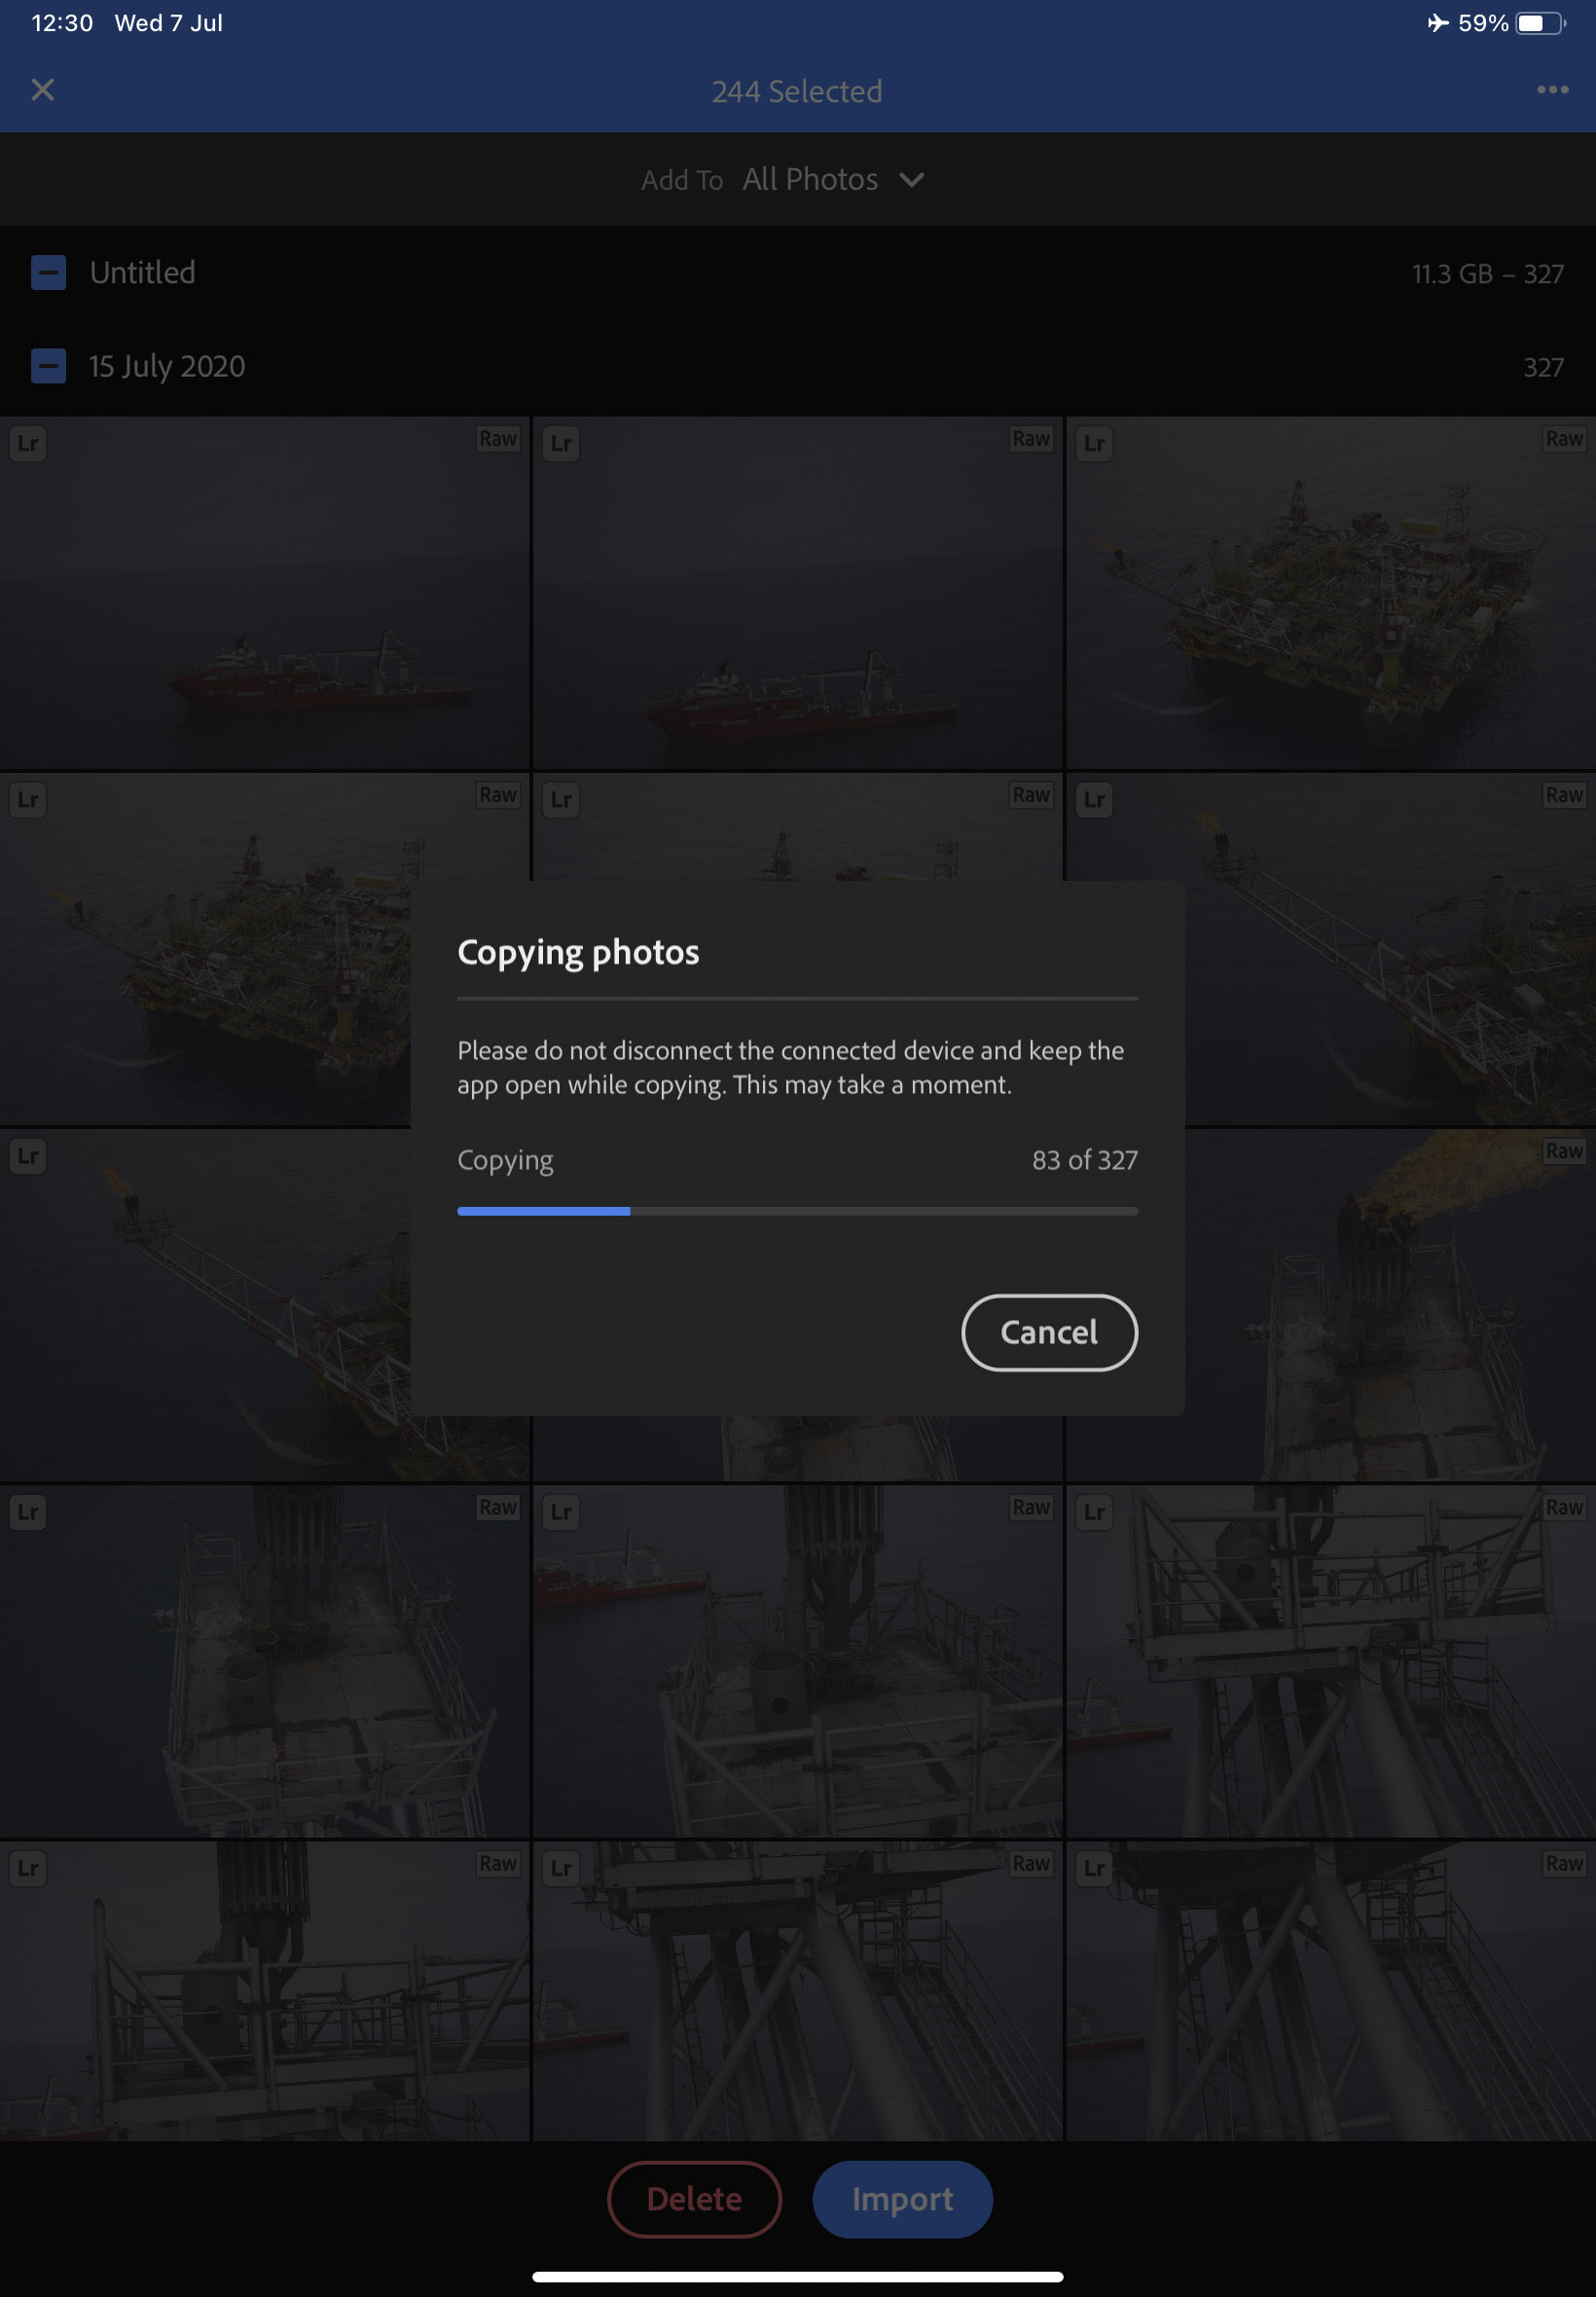
Task: Click Raw badge on second-row middle photo
Action: [1031, 795]
